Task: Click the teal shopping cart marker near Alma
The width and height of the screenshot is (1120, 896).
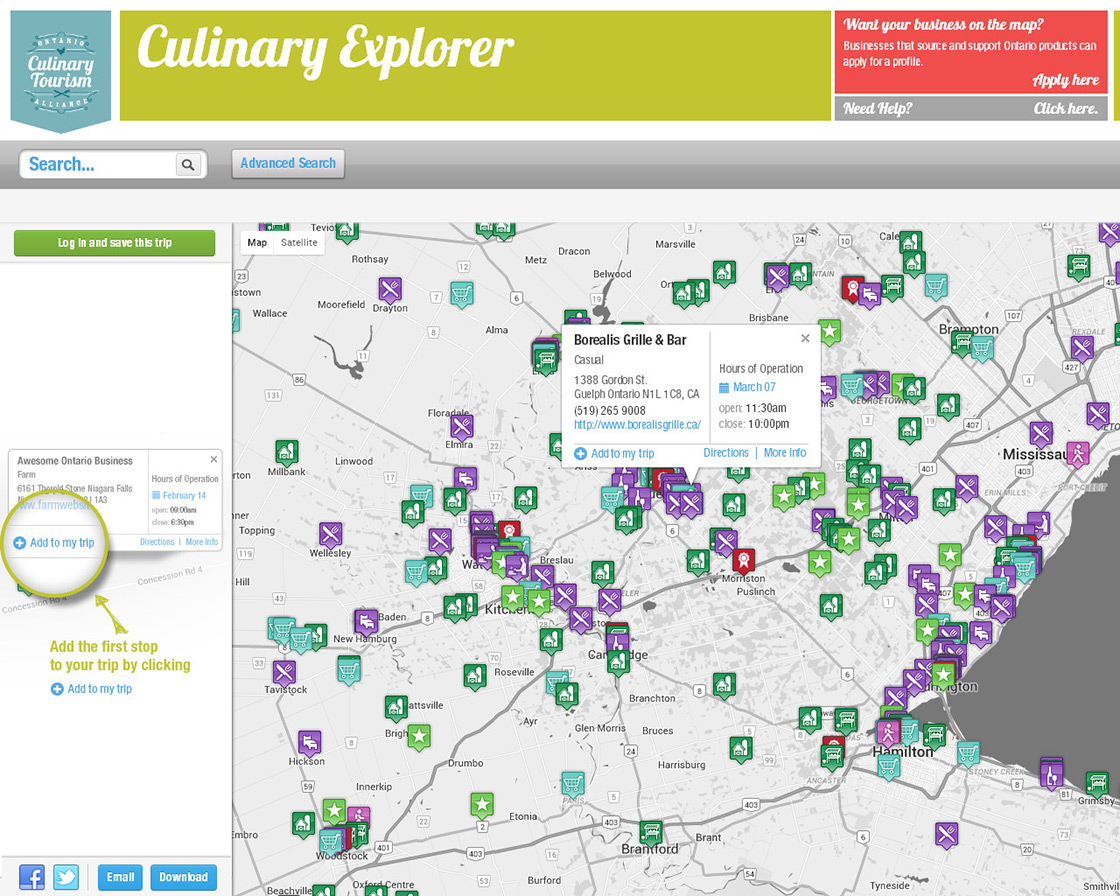Action: coord(462,294)
